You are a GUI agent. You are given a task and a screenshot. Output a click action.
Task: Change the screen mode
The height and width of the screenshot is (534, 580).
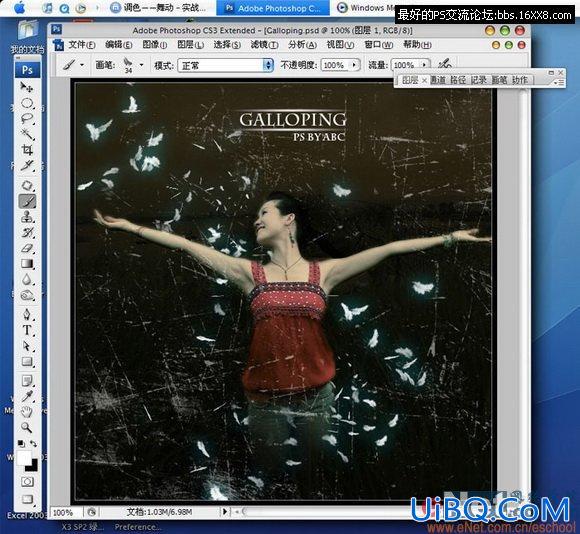click(x=27, y=499)
